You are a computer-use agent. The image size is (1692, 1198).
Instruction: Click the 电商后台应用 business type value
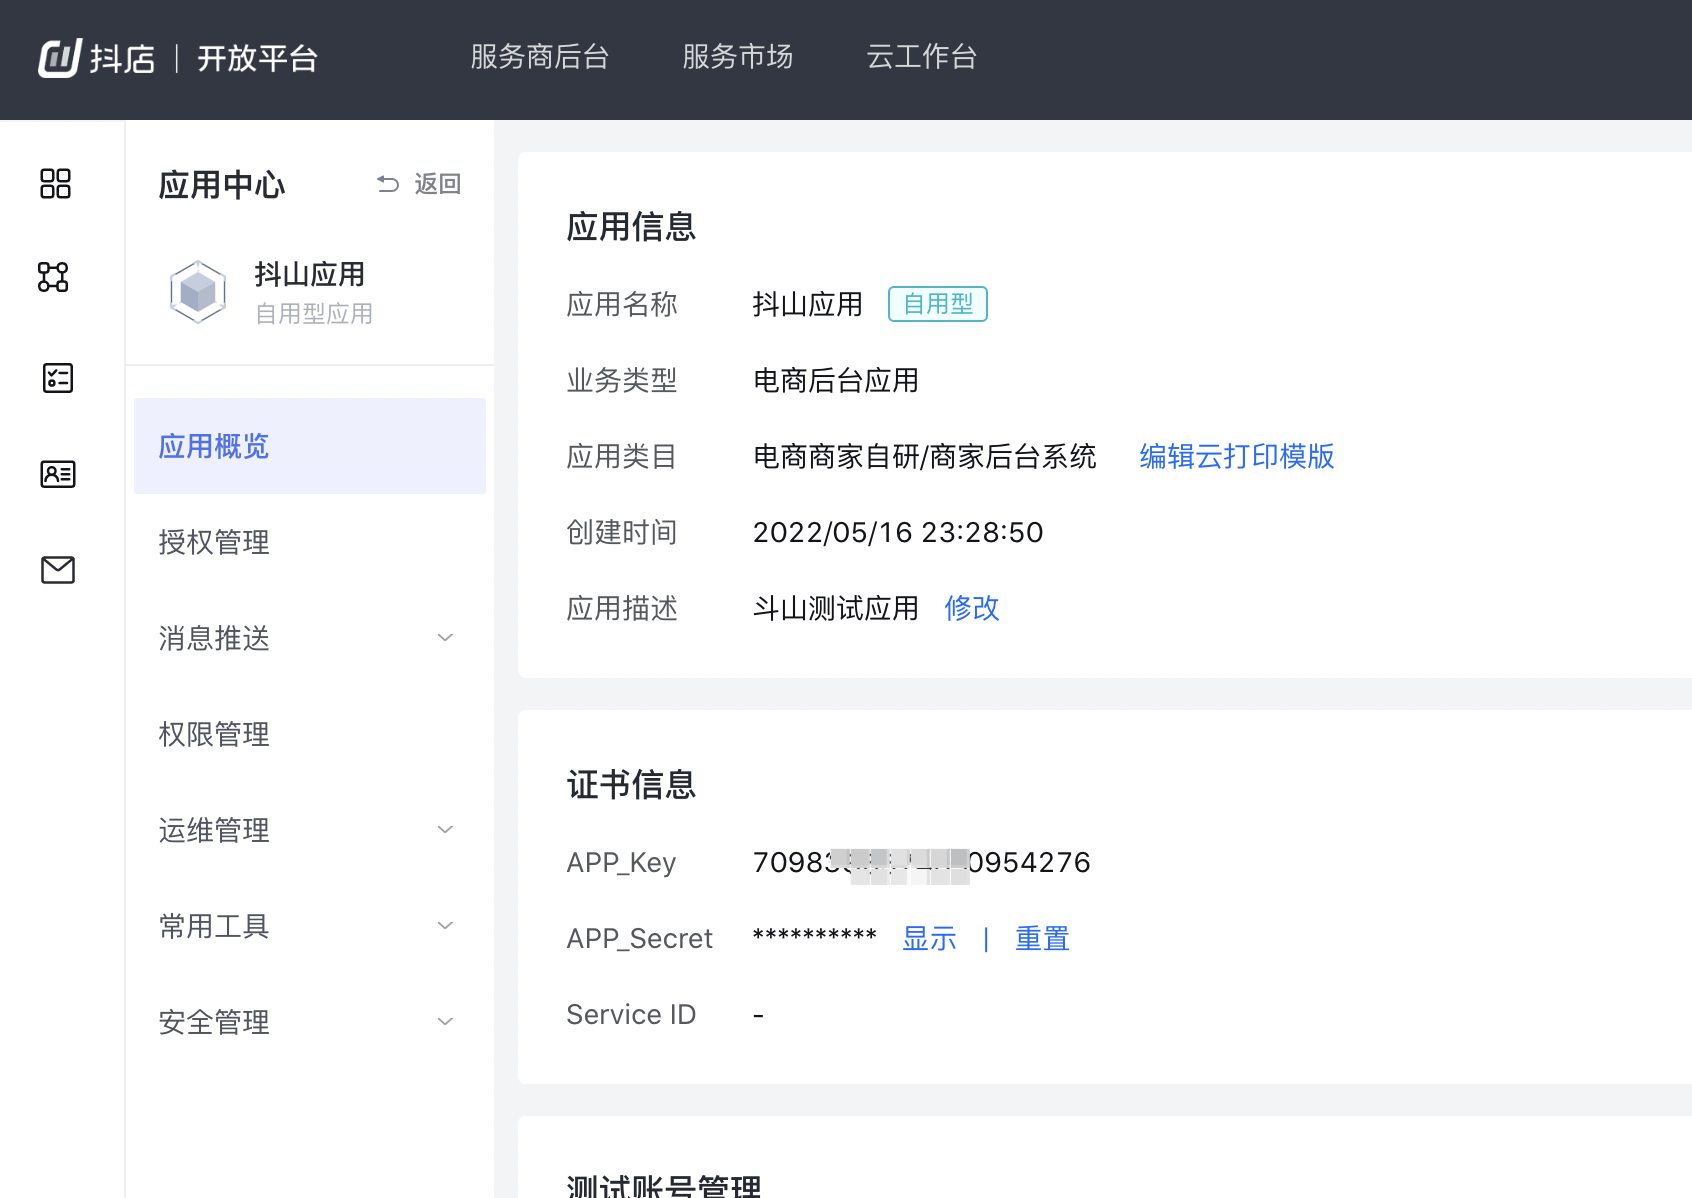pos(836,380)
